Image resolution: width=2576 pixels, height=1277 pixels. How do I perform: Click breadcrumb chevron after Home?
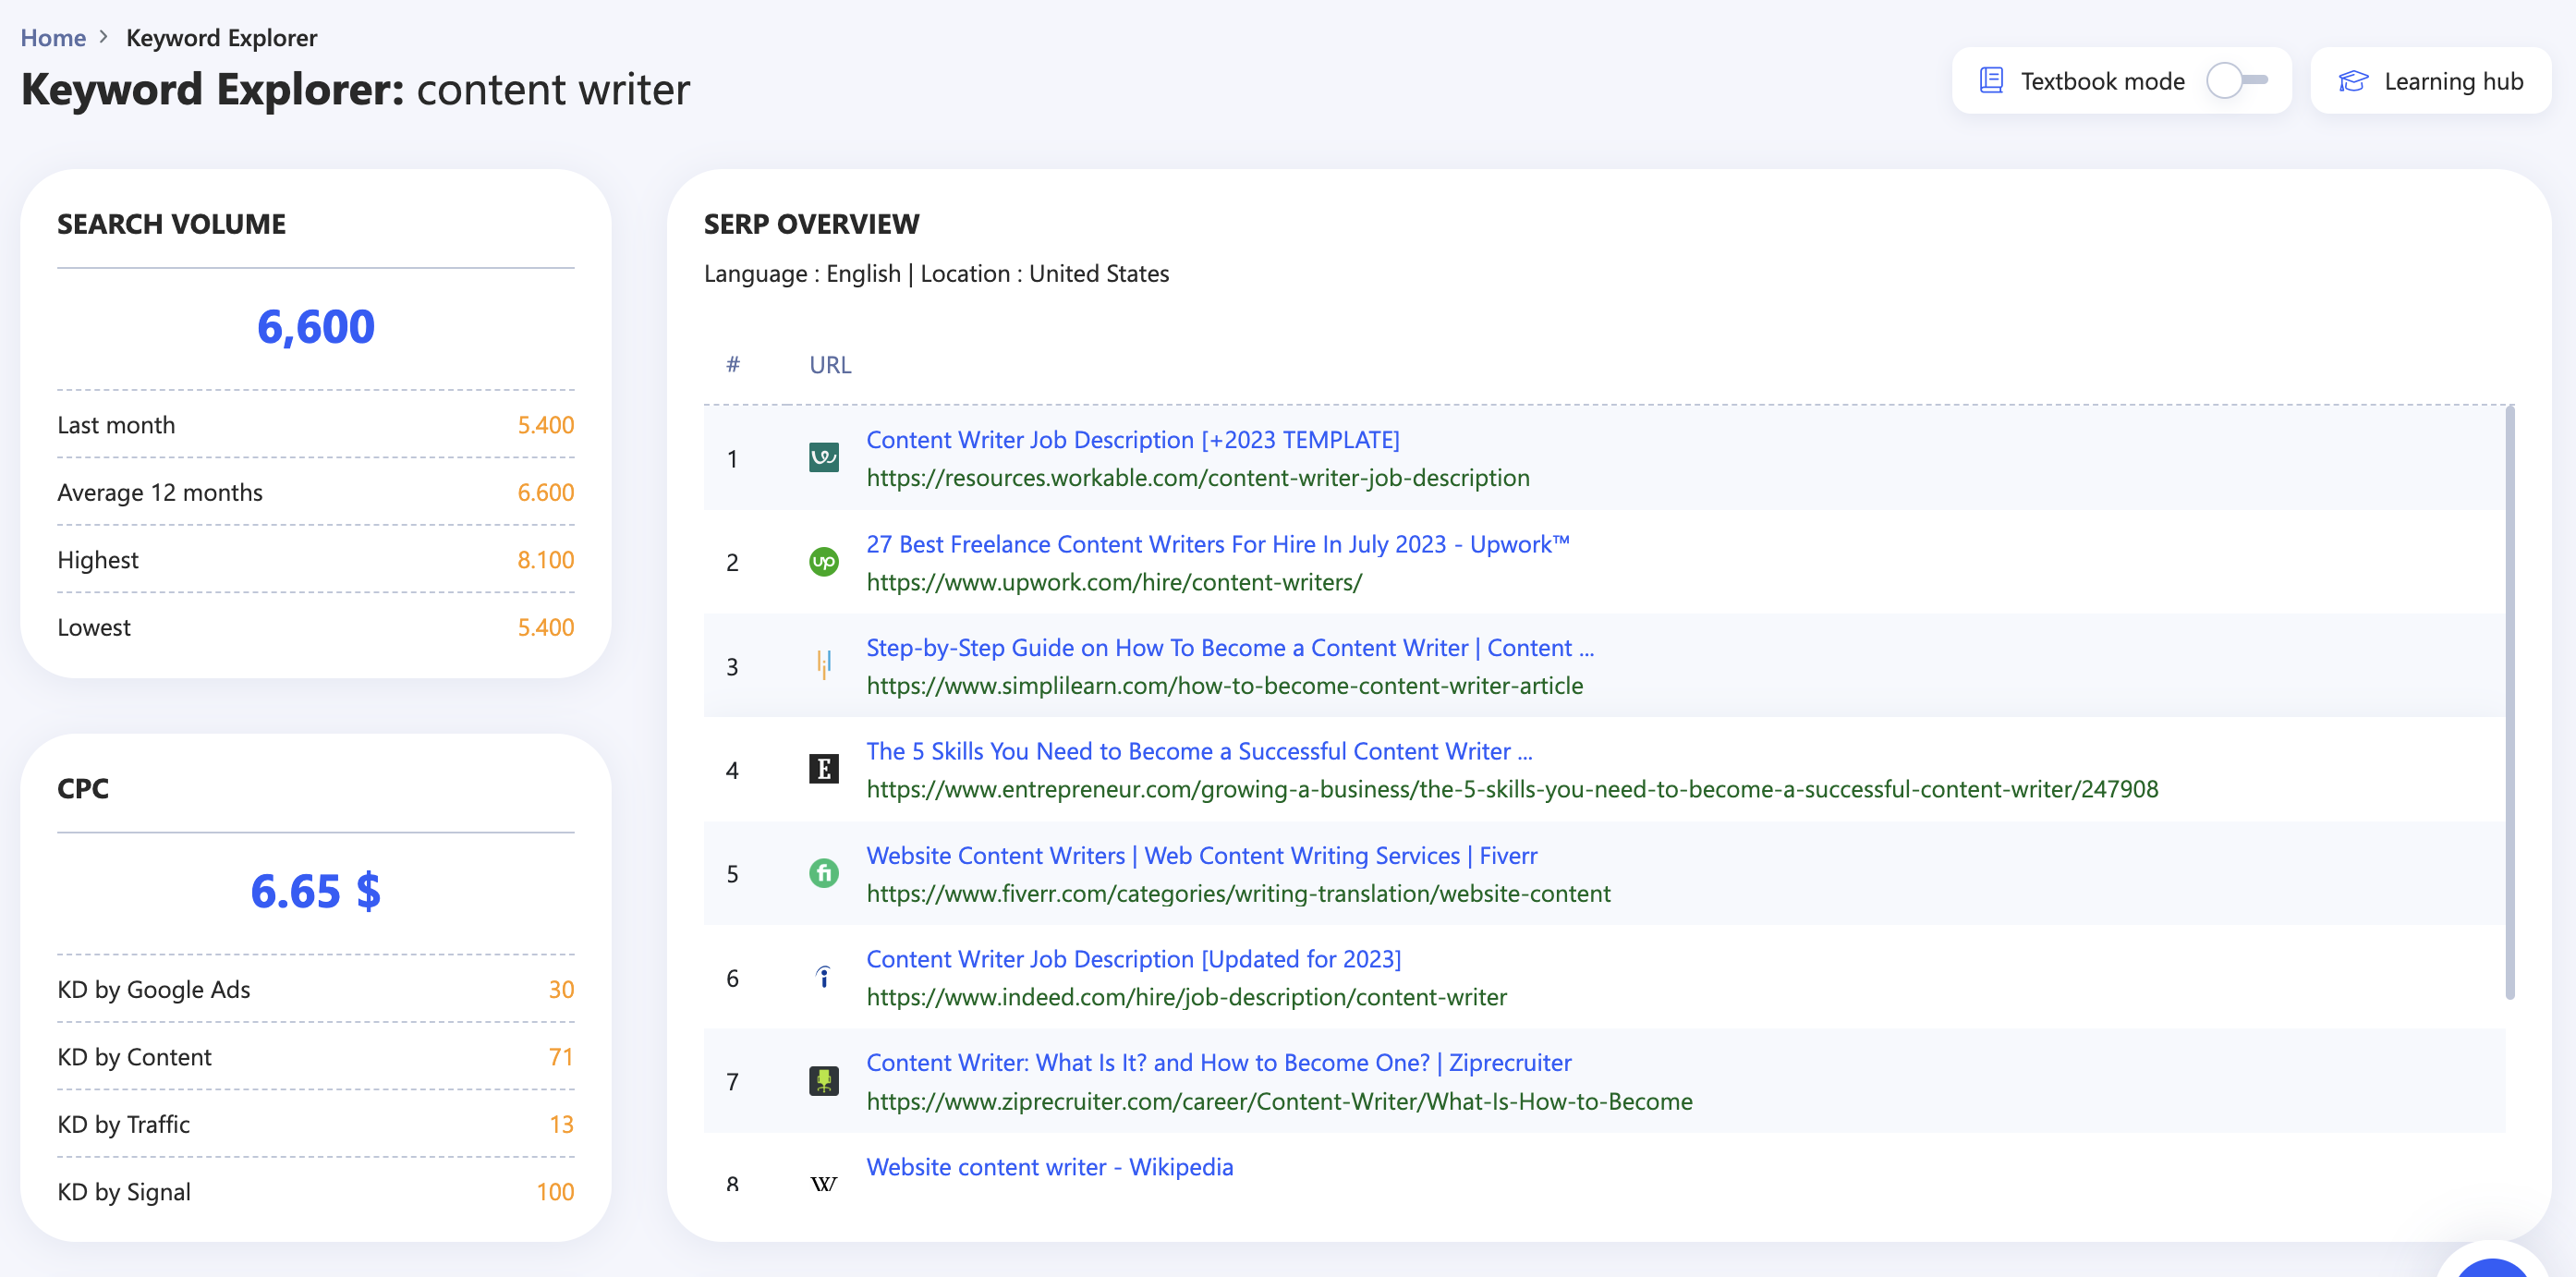[104, 37]
